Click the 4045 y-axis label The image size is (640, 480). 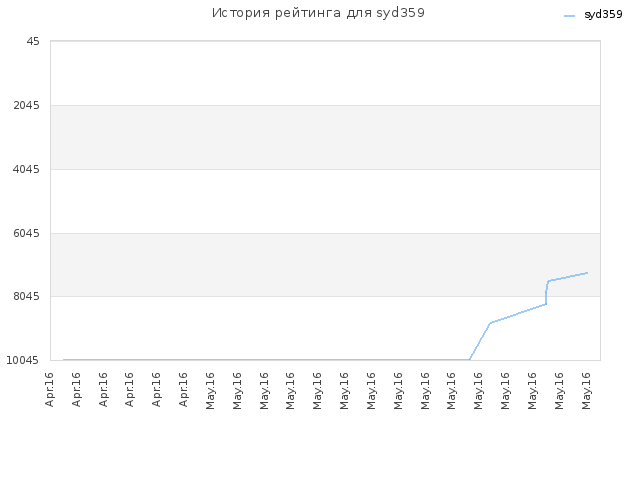coord(27,169)
